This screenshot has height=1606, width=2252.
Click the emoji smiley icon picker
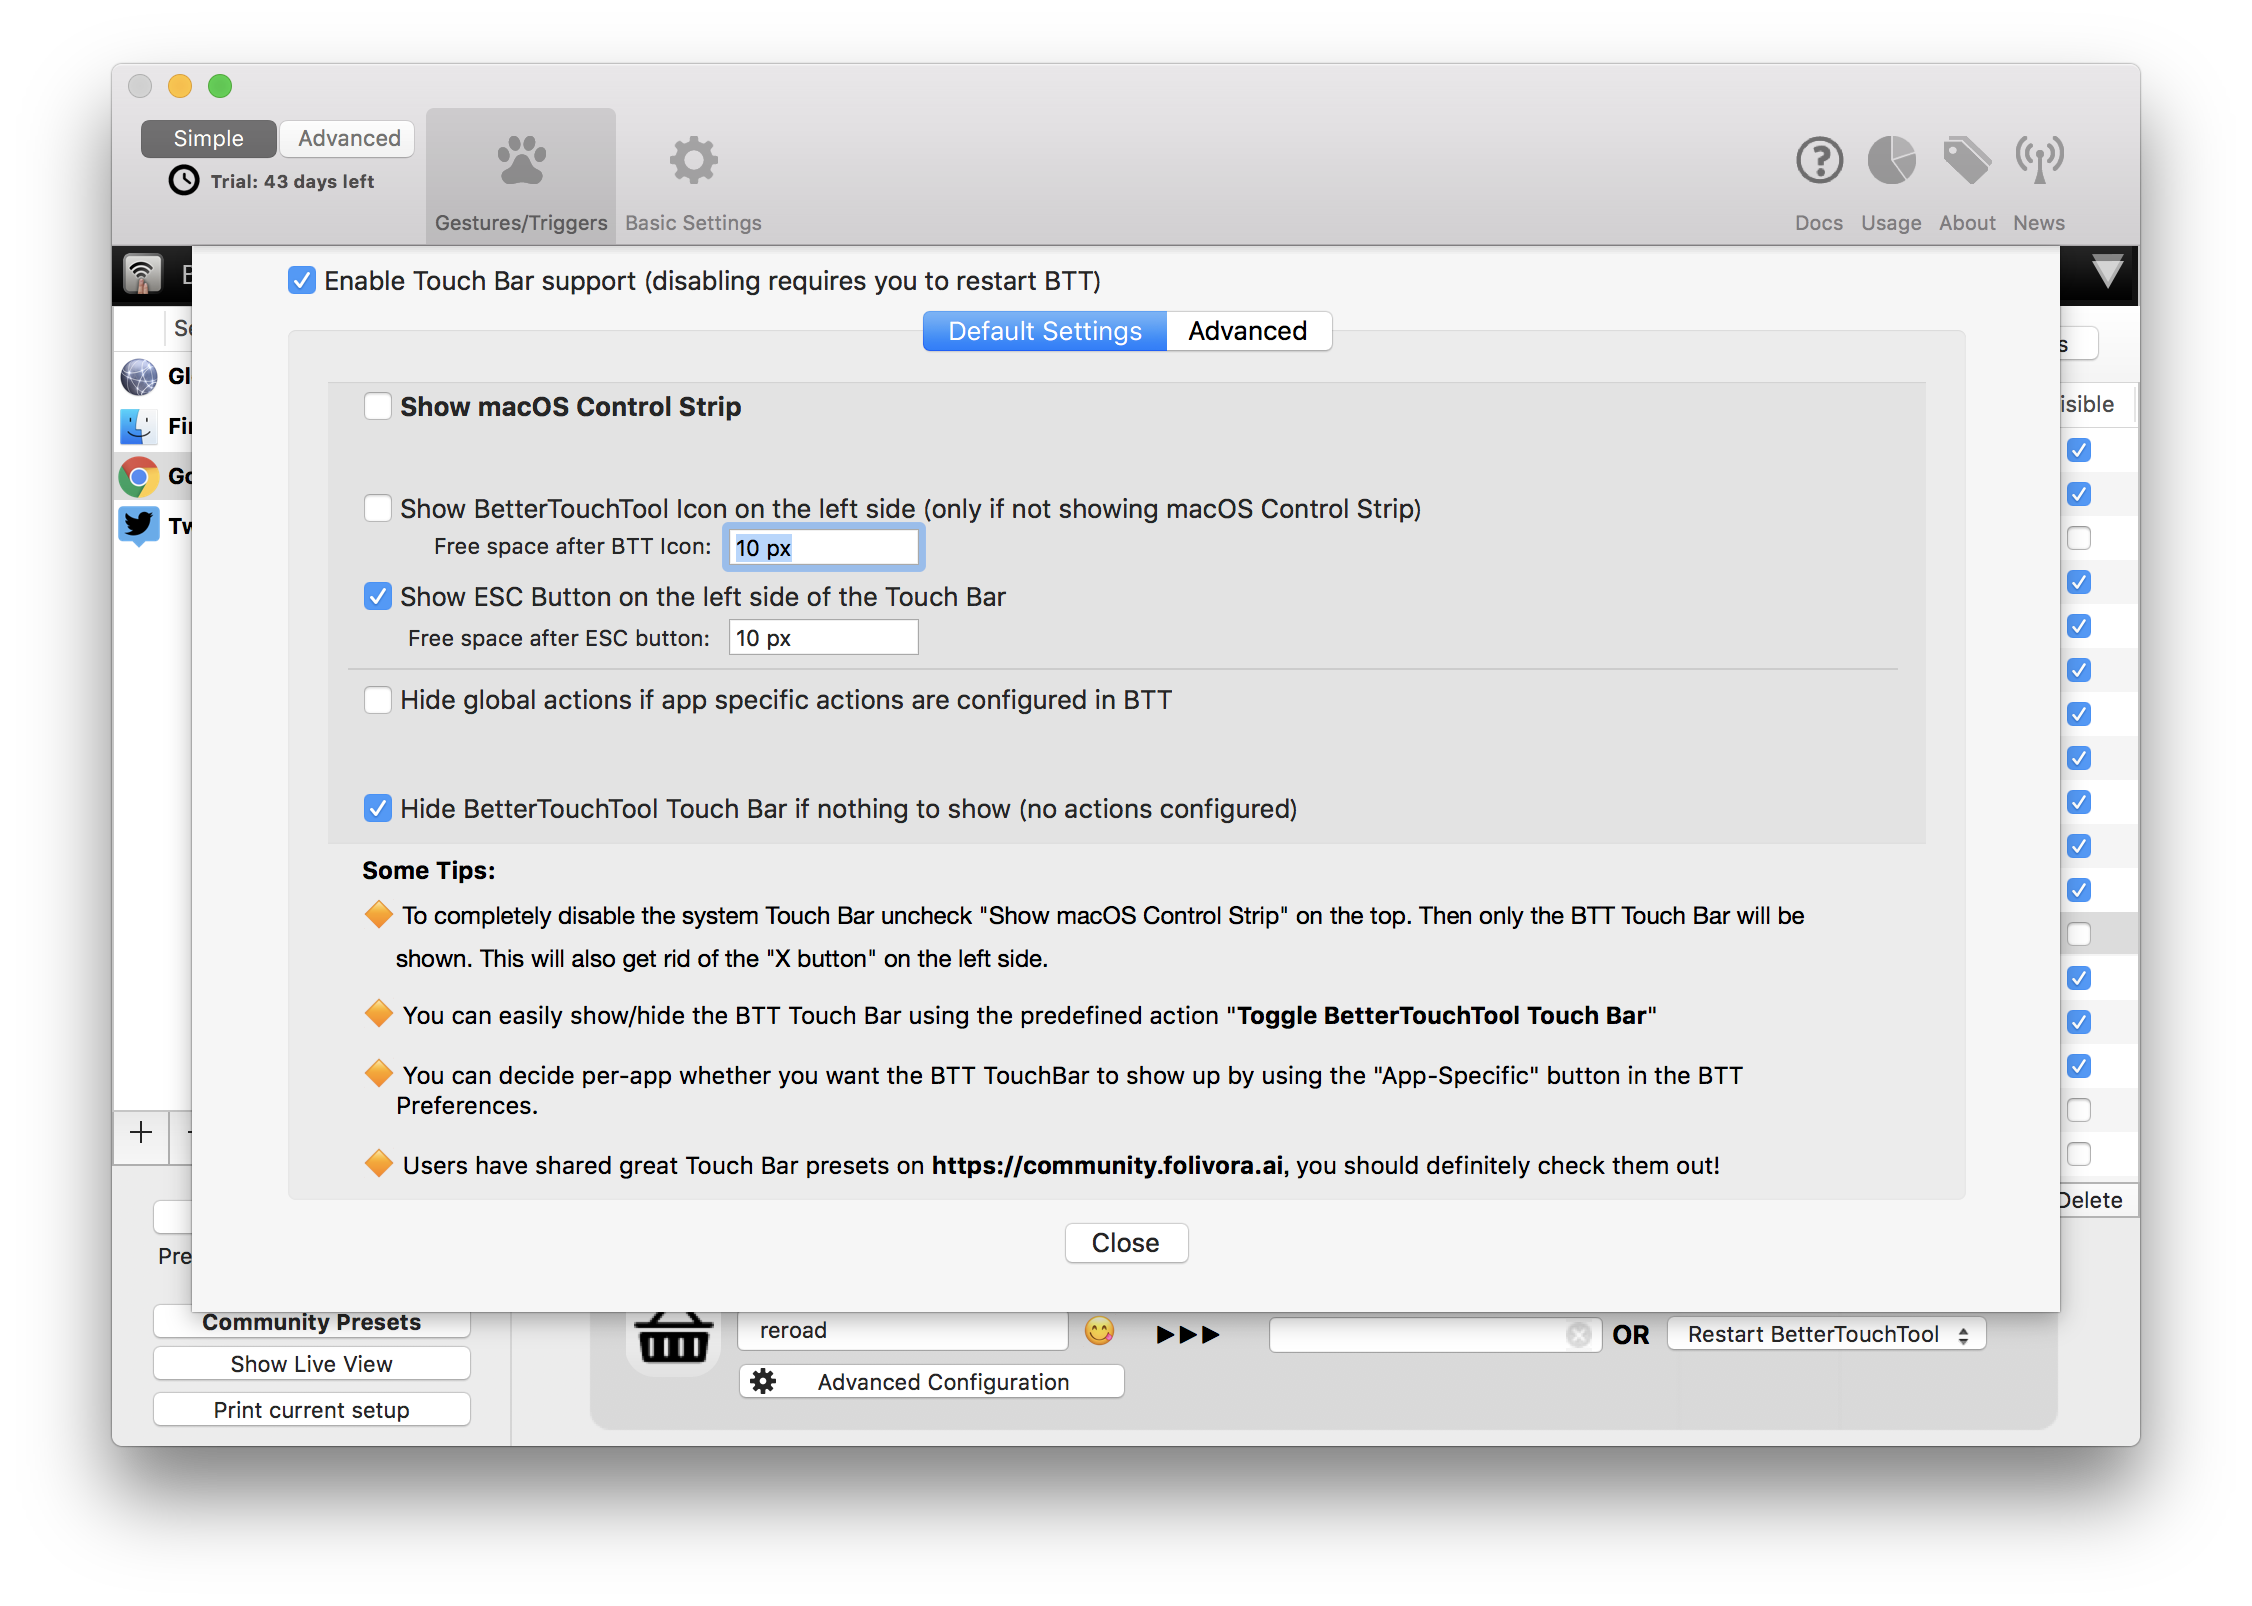[1099, 1331]
